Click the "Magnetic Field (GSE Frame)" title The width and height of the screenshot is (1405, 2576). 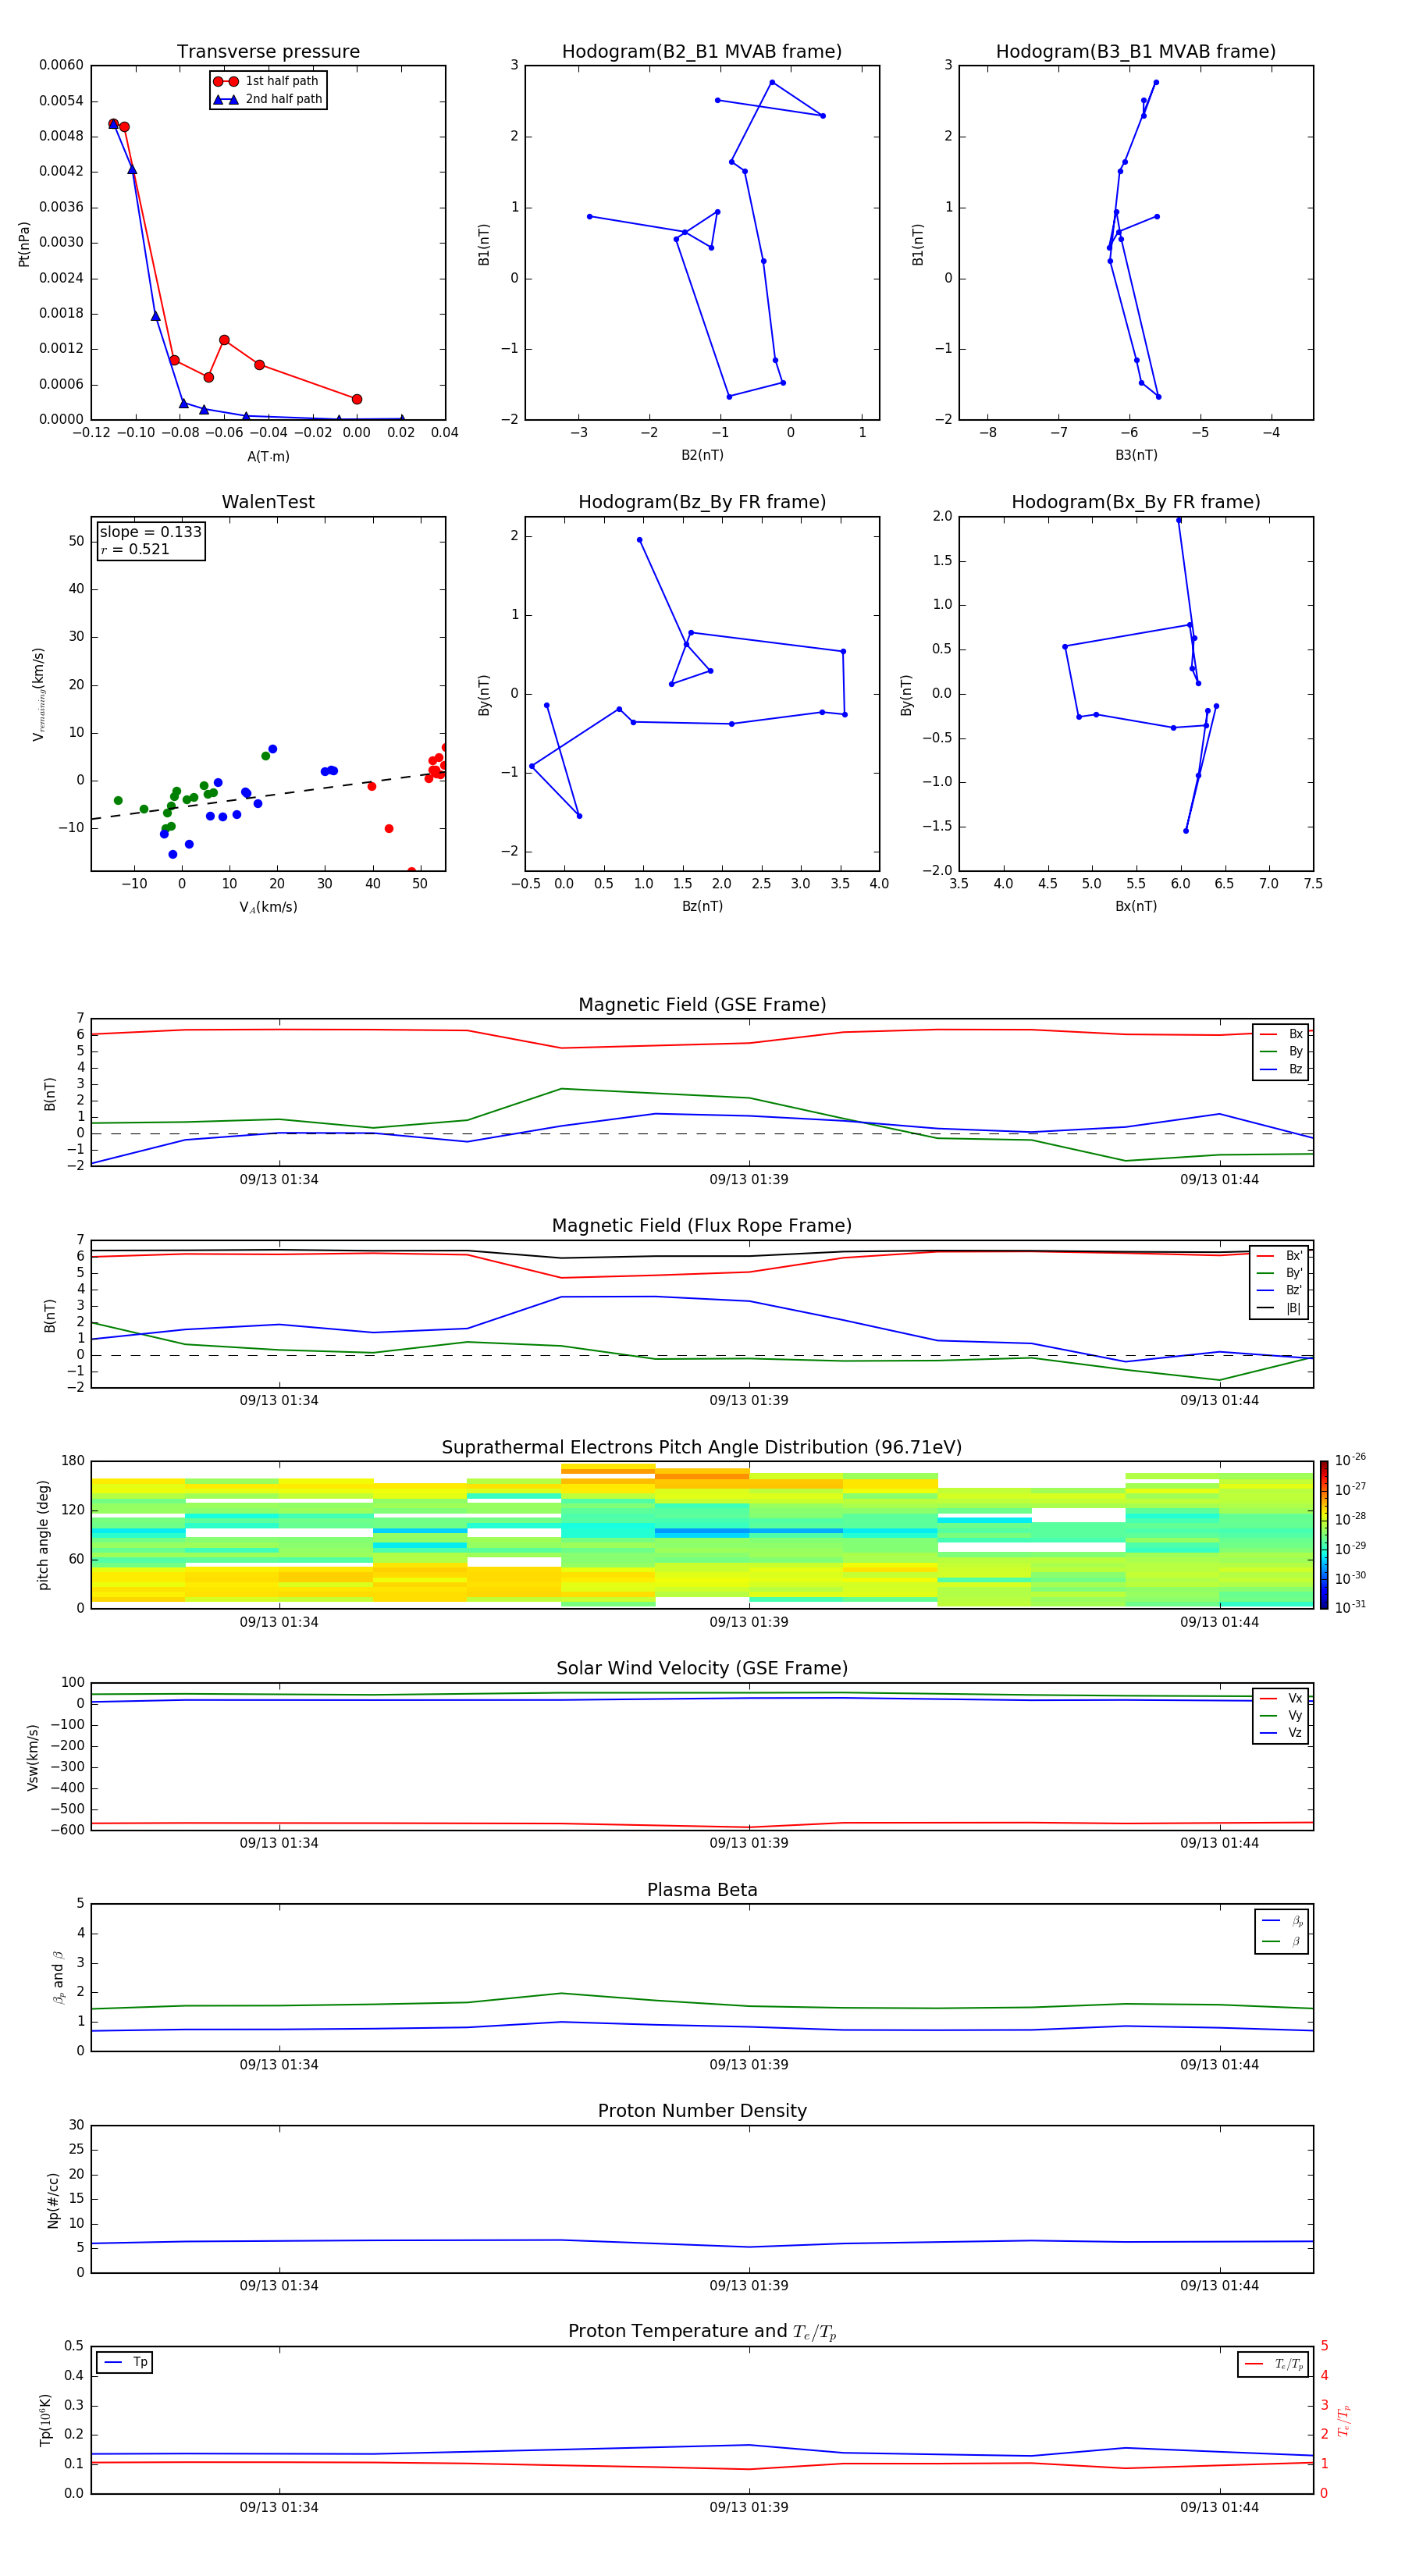(702, 1005)
